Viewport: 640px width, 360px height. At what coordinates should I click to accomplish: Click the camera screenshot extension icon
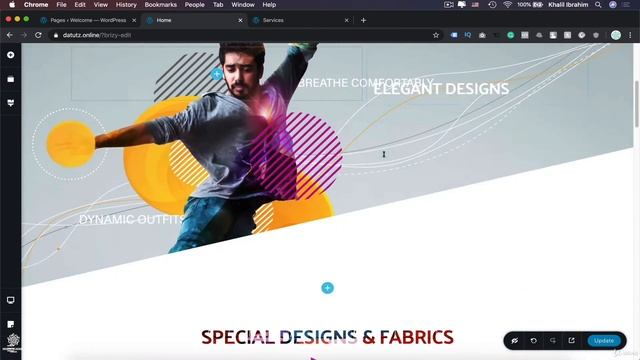(482, 36)
